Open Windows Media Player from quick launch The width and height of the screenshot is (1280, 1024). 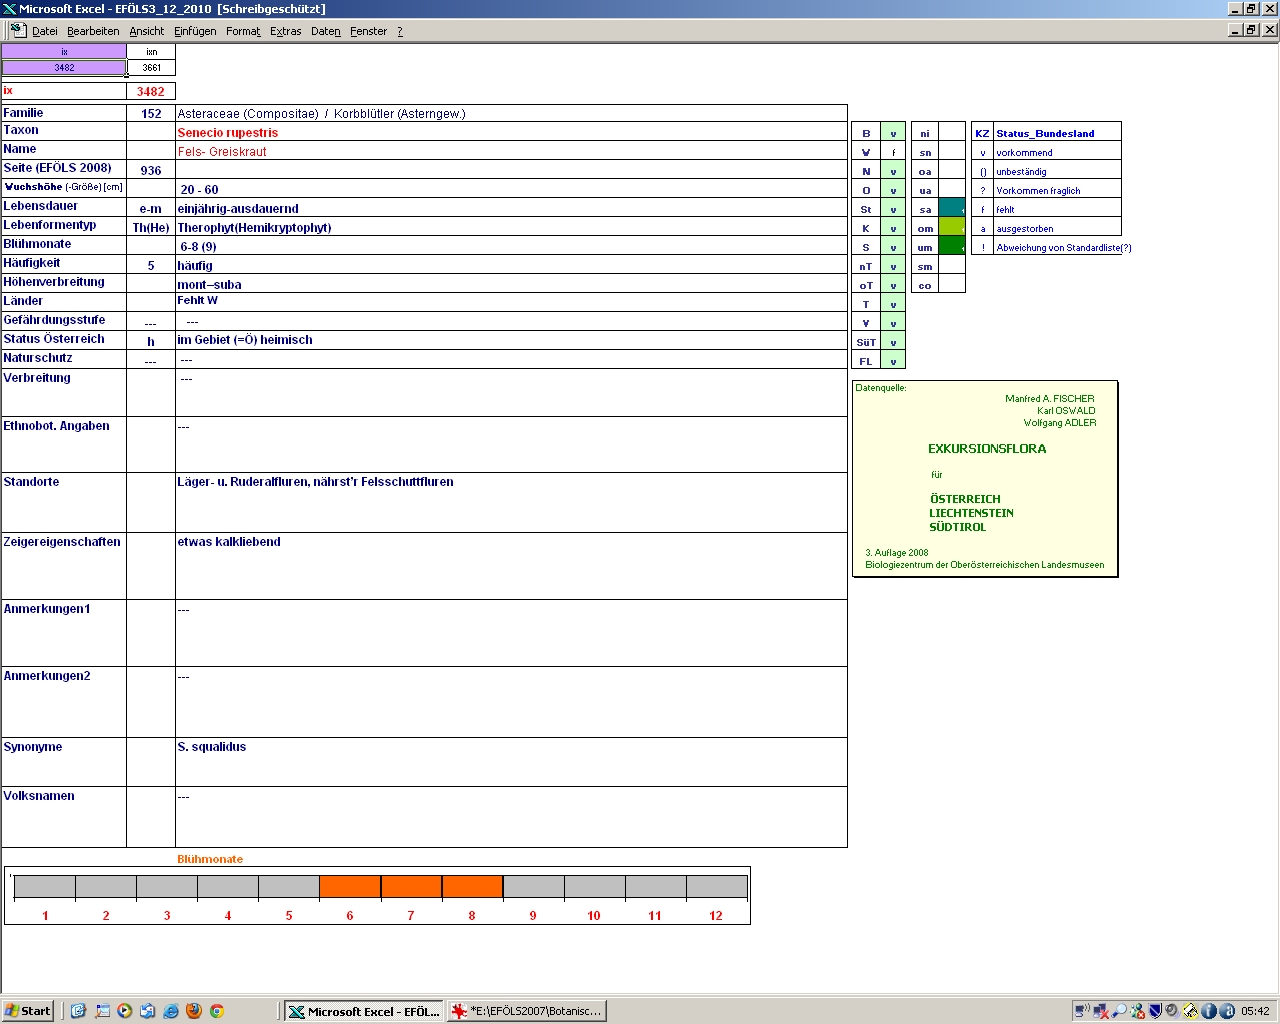click(x=124, y=1011)
